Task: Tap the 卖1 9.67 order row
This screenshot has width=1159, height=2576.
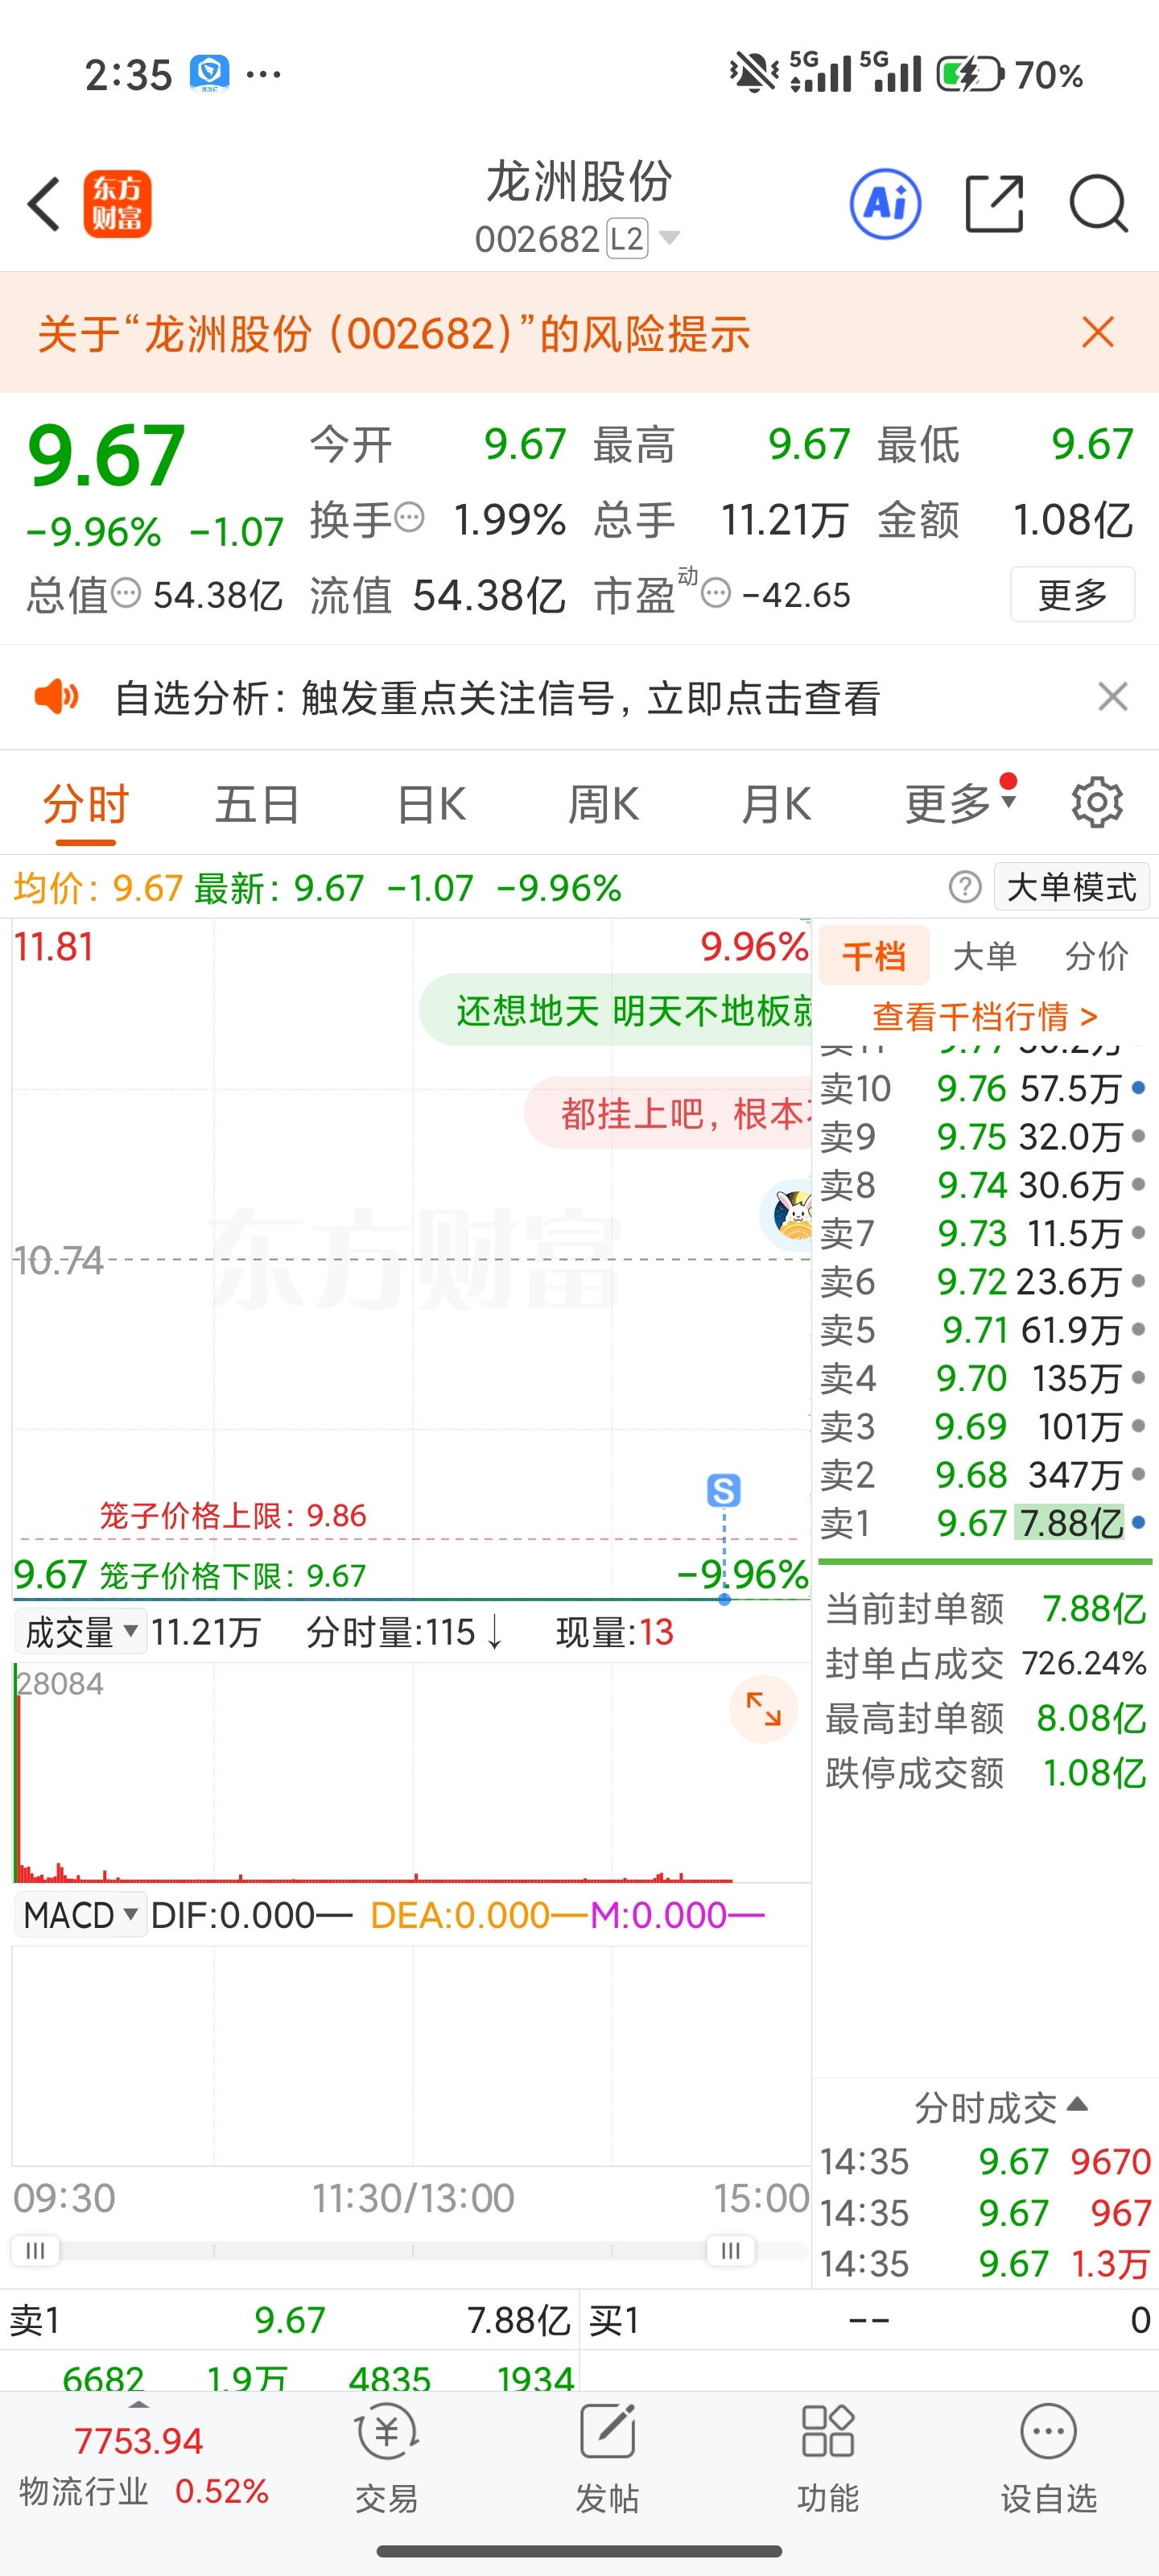Action: [984, 1523]
